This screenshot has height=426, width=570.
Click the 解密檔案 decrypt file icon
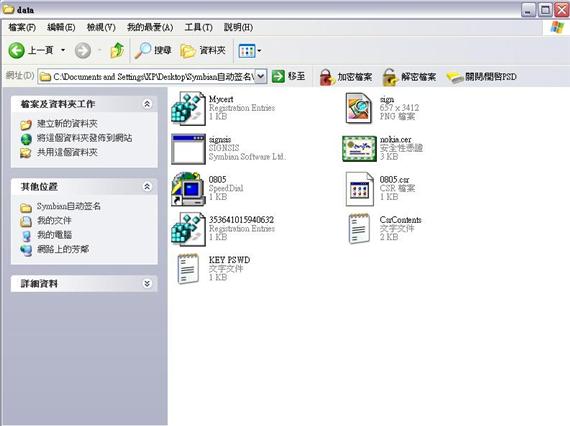pyautogui.click(x=391, y=77)
